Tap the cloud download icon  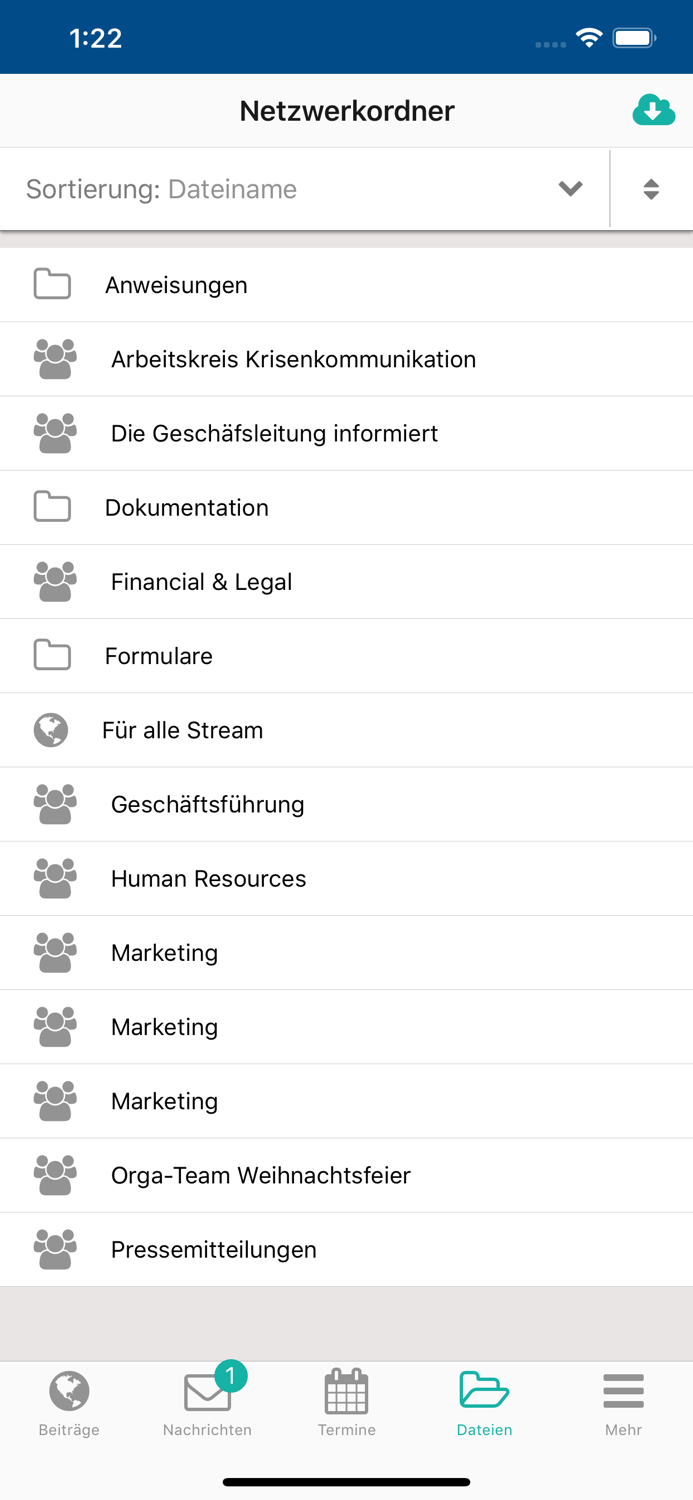pyautogui.click(x=653, y=110)
